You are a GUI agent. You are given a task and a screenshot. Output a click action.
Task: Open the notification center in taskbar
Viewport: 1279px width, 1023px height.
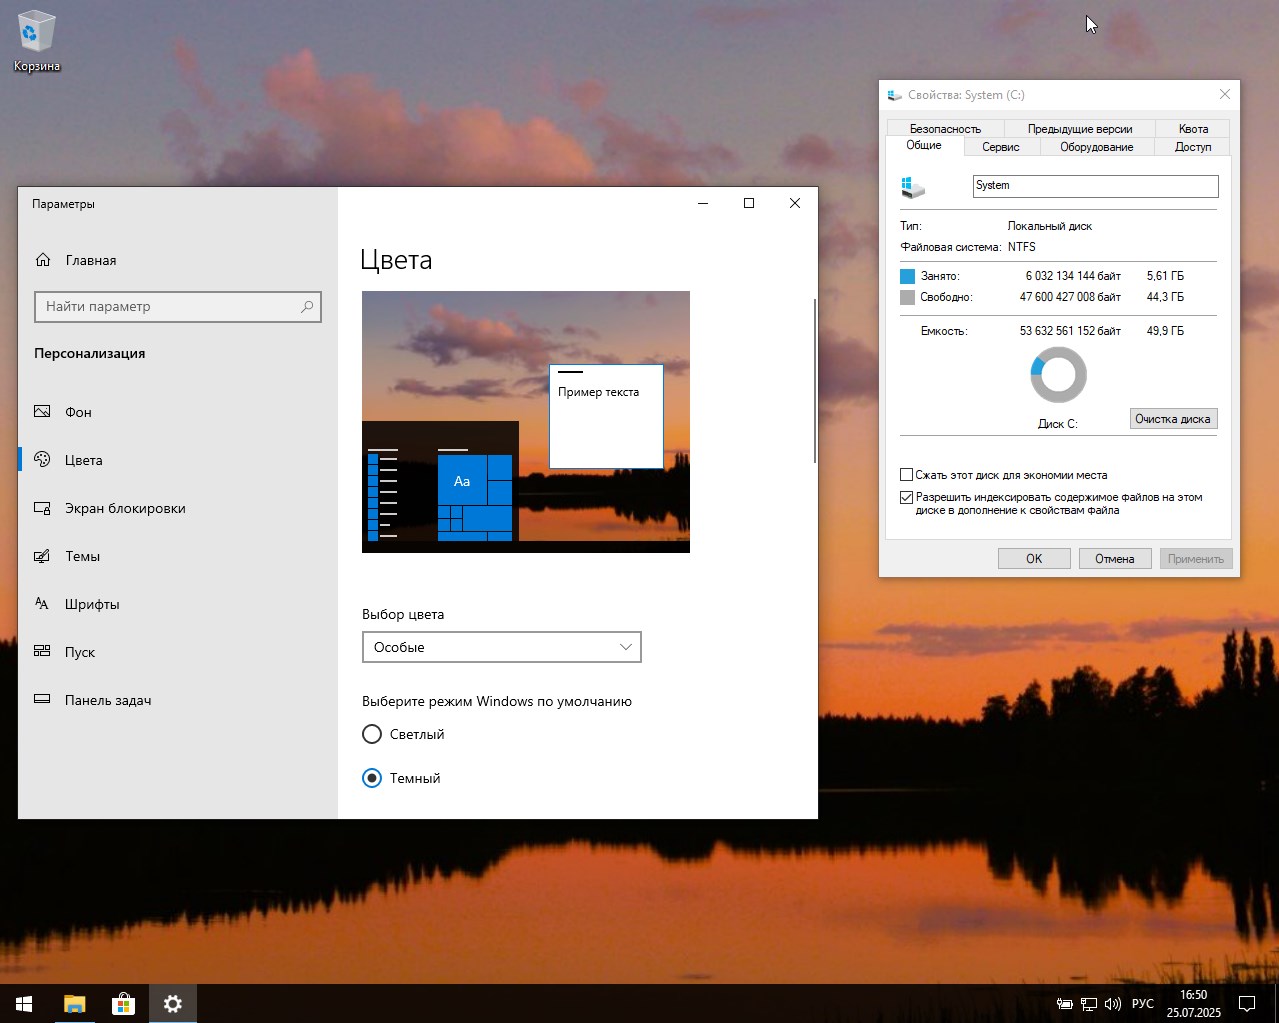1247,1003
